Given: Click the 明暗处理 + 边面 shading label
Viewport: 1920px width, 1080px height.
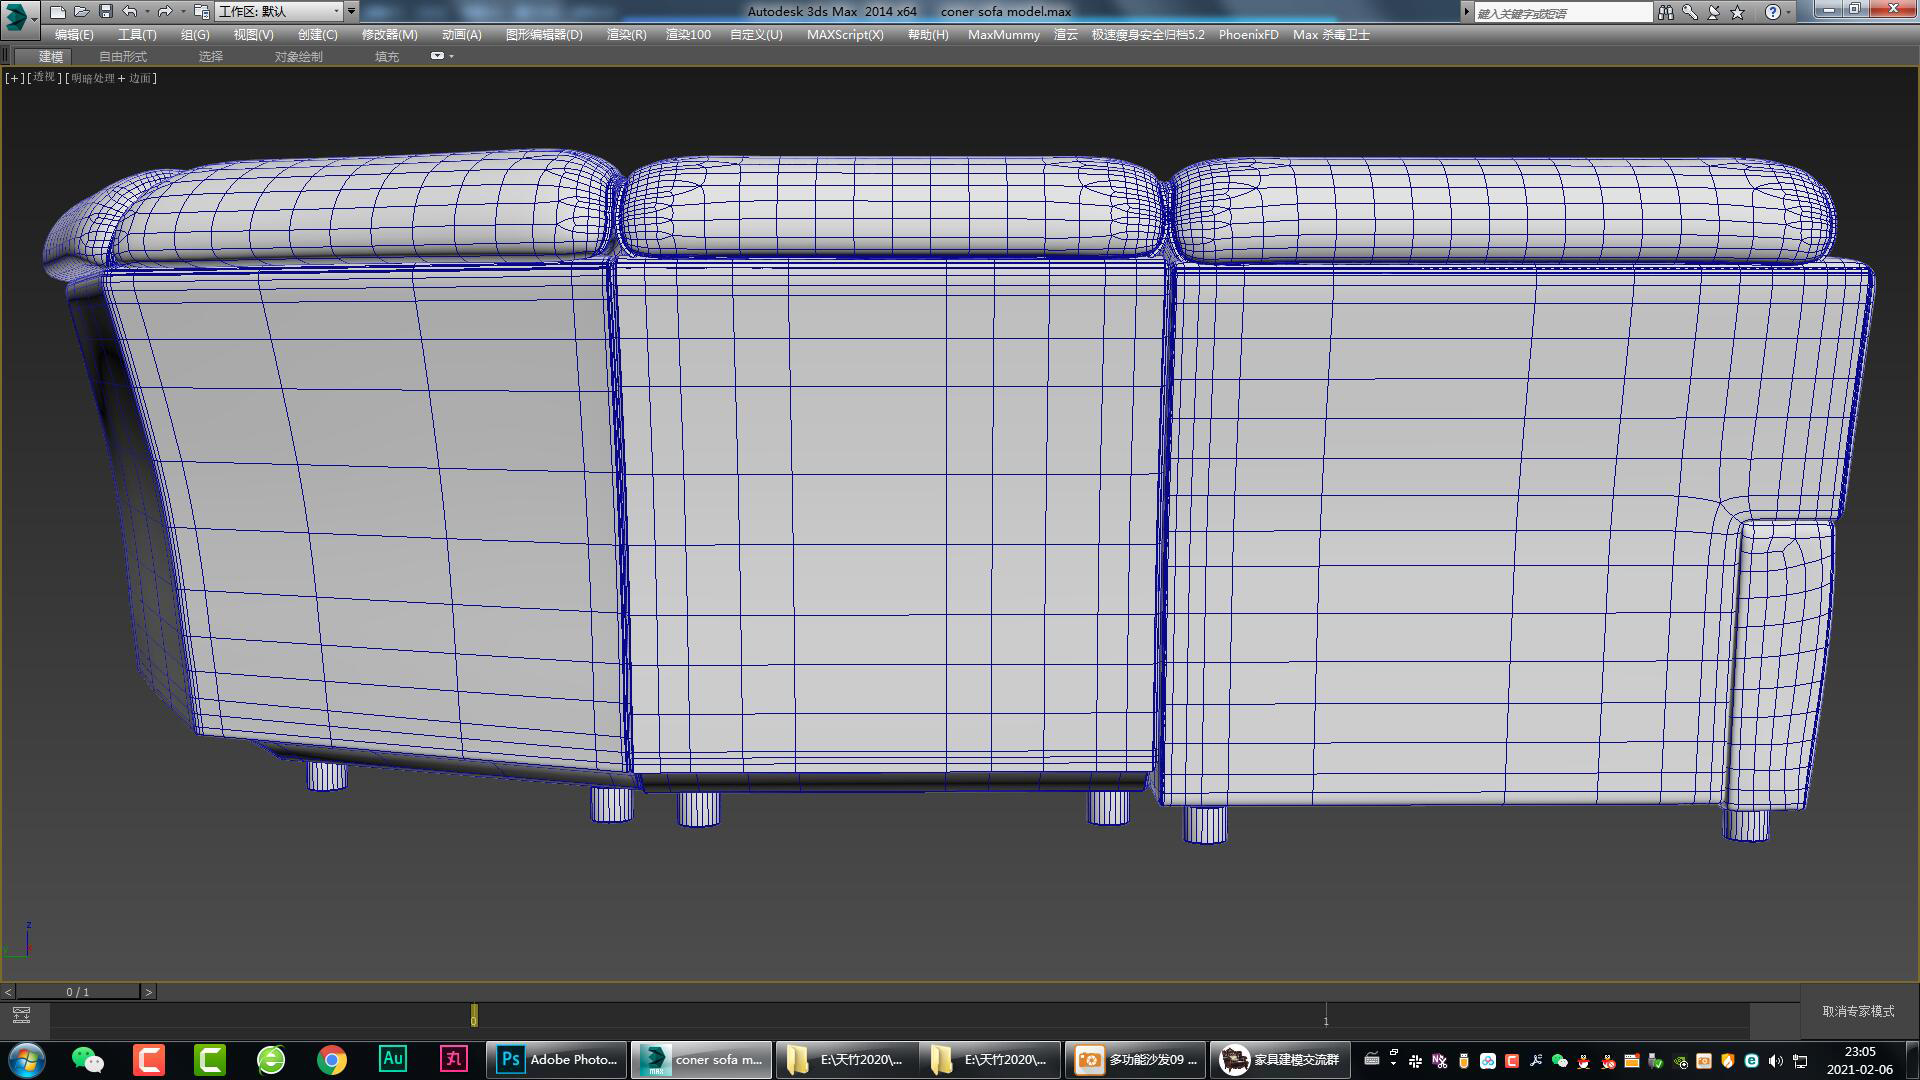Looking at the screenshot, I should pyautogui.click(x=111, y=78).
